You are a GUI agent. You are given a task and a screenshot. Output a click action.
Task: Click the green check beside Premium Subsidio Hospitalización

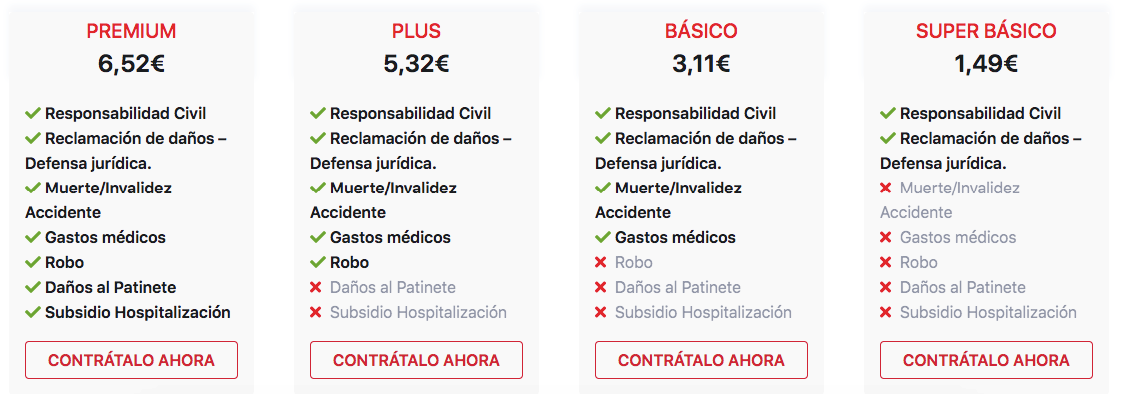[32, 313]
